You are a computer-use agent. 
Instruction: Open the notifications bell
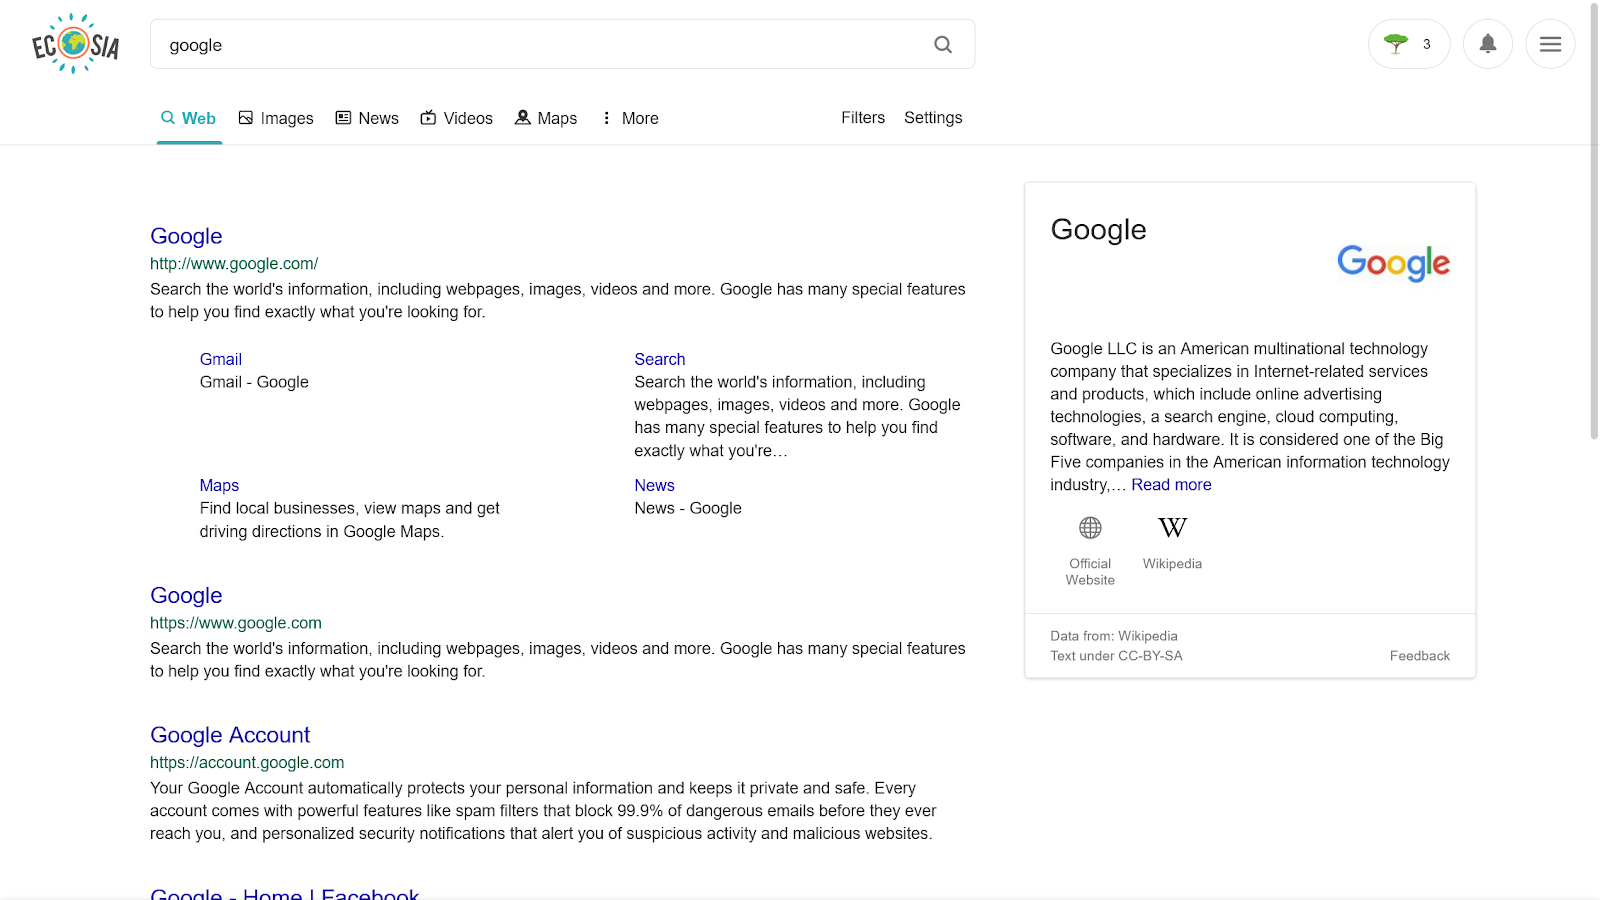1488,44
